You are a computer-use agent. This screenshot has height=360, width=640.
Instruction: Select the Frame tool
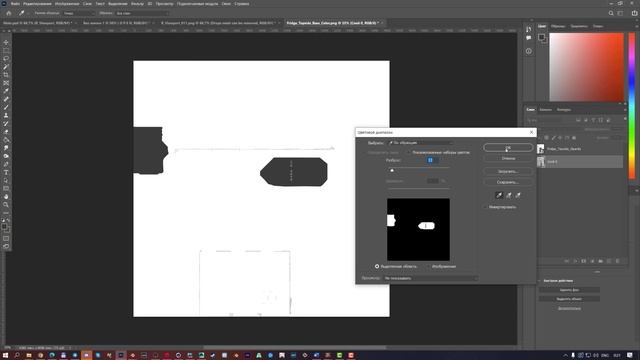(x=6, y=83)
